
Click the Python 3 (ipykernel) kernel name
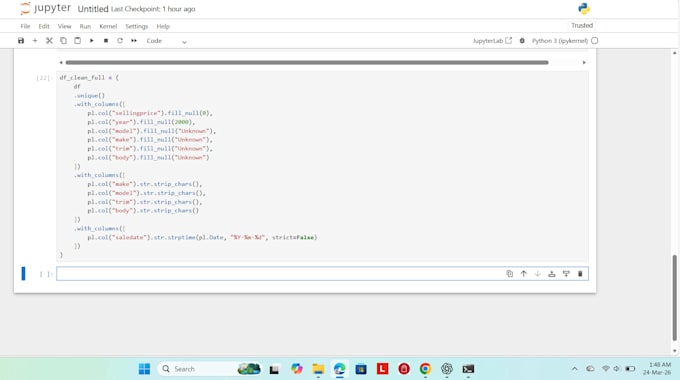(x=560, y=41)
